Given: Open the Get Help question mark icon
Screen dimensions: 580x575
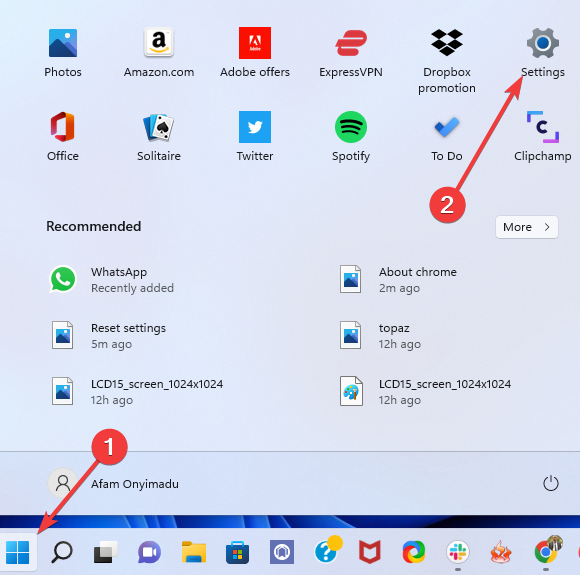Looking at the screenshot, I should [x=327, y=551].
